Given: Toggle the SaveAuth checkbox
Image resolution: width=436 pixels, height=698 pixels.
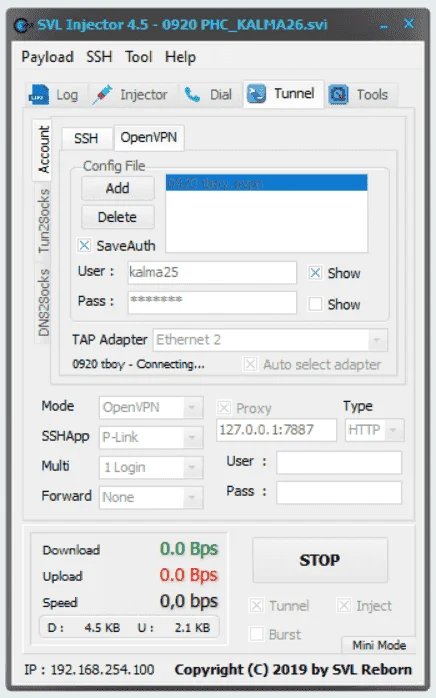Looking at the screenshot, I should (x=84, y=245).
